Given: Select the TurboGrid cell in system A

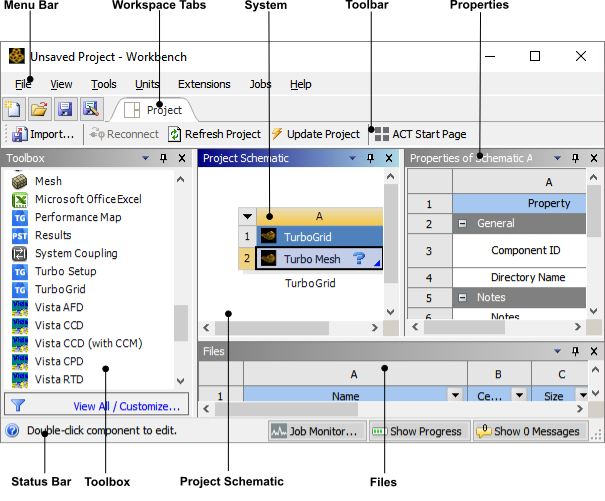Looking at the screenshot, I should pyautogui.click(x=319, y=237).
